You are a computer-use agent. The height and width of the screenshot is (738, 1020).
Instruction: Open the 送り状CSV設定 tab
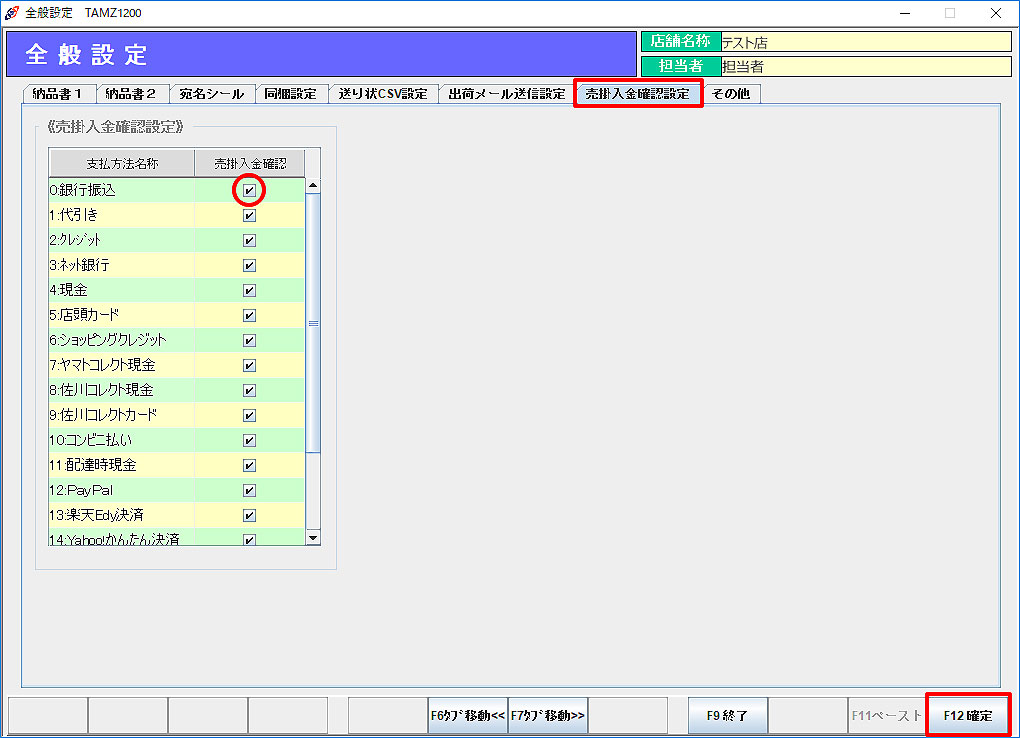[382, 94]
